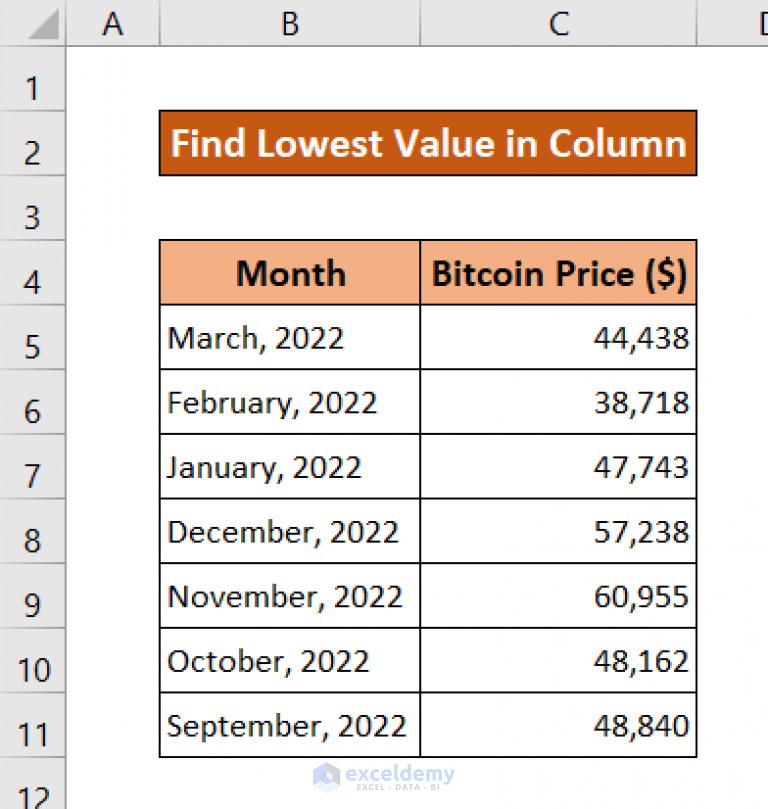Select column header B

coord(289,23)
